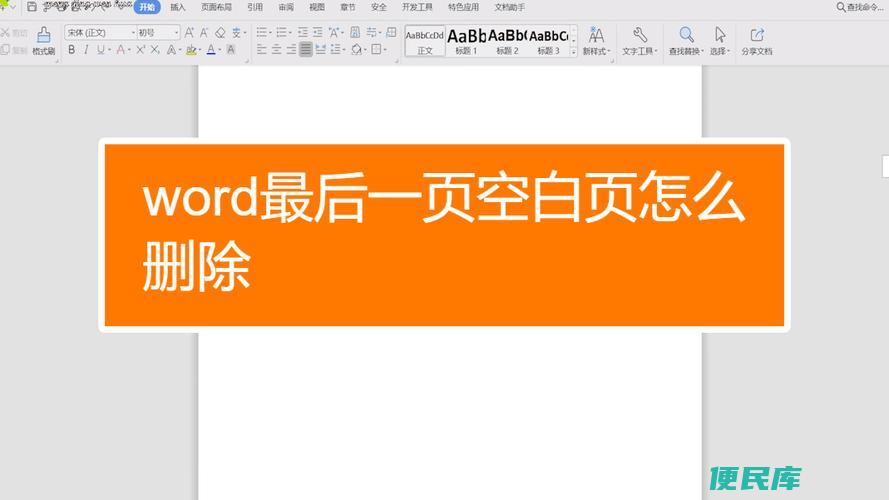Screen dimensions: 889x500
Task: Open the 特色应用 tab
Action: 463,7
